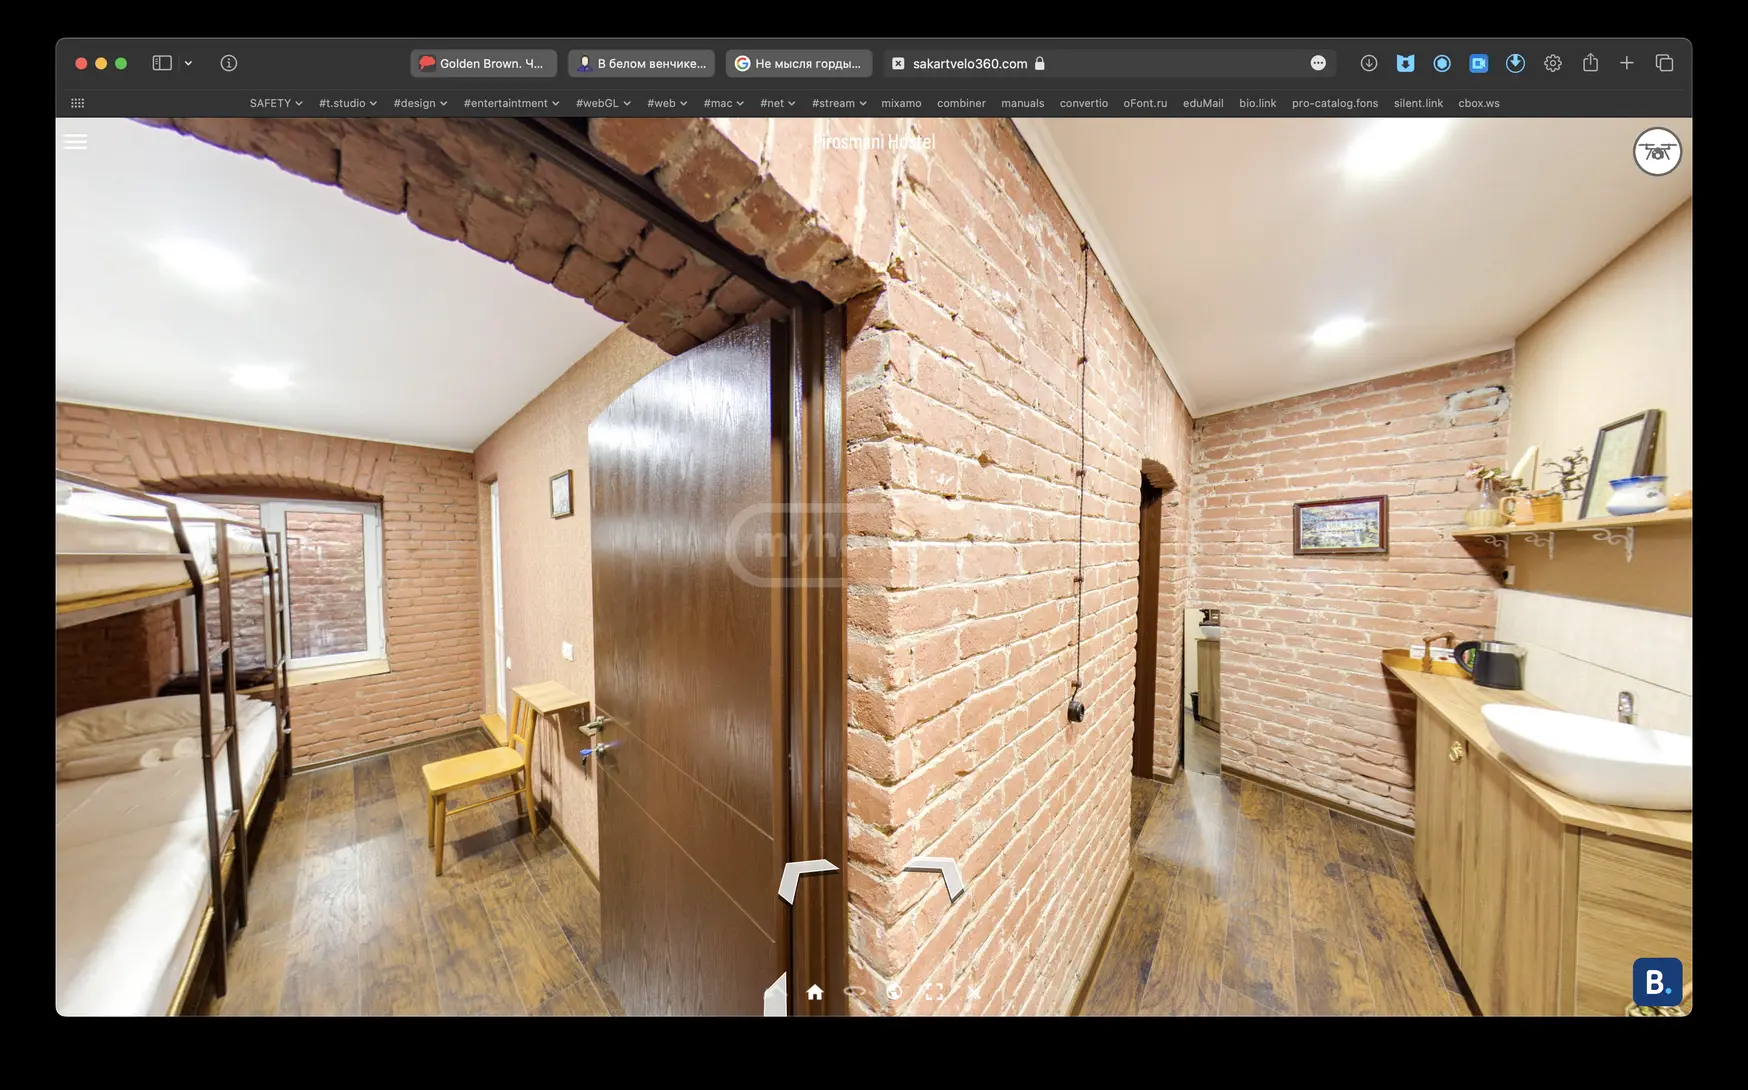Open the mixamo bookmark
Viewport: 1748px width, 1090px height.
[901, 103]
